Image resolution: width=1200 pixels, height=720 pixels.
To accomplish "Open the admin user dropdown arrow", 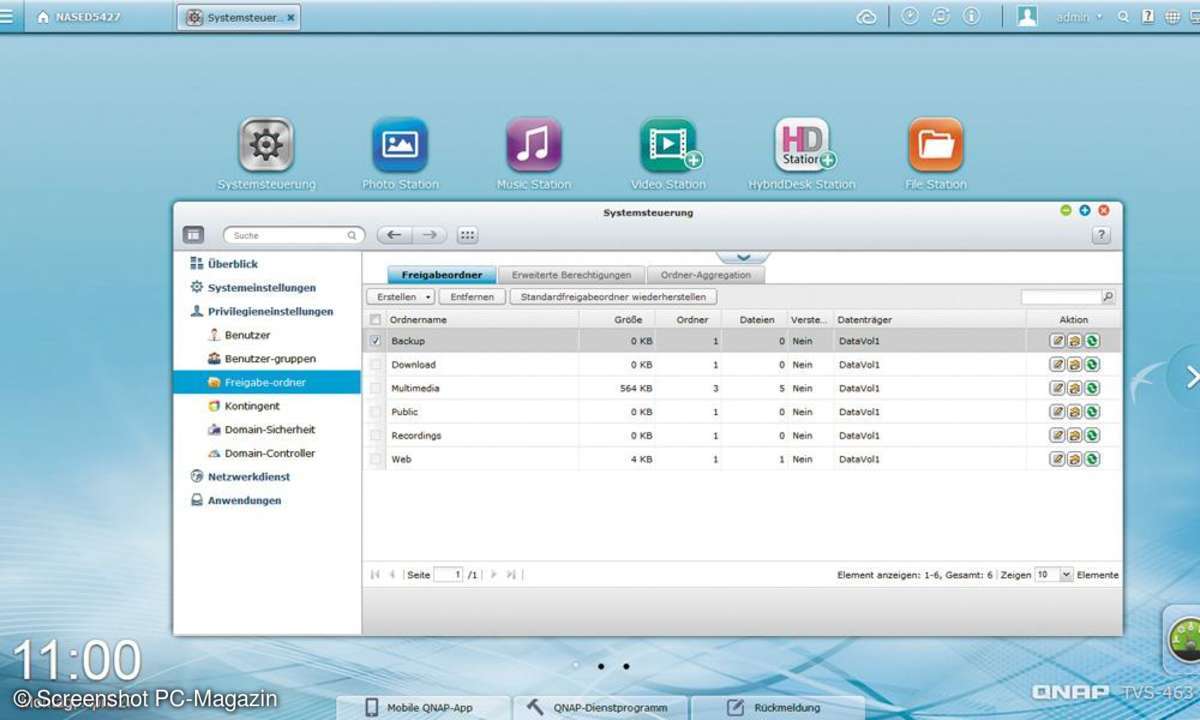I will click(1100, 17).
